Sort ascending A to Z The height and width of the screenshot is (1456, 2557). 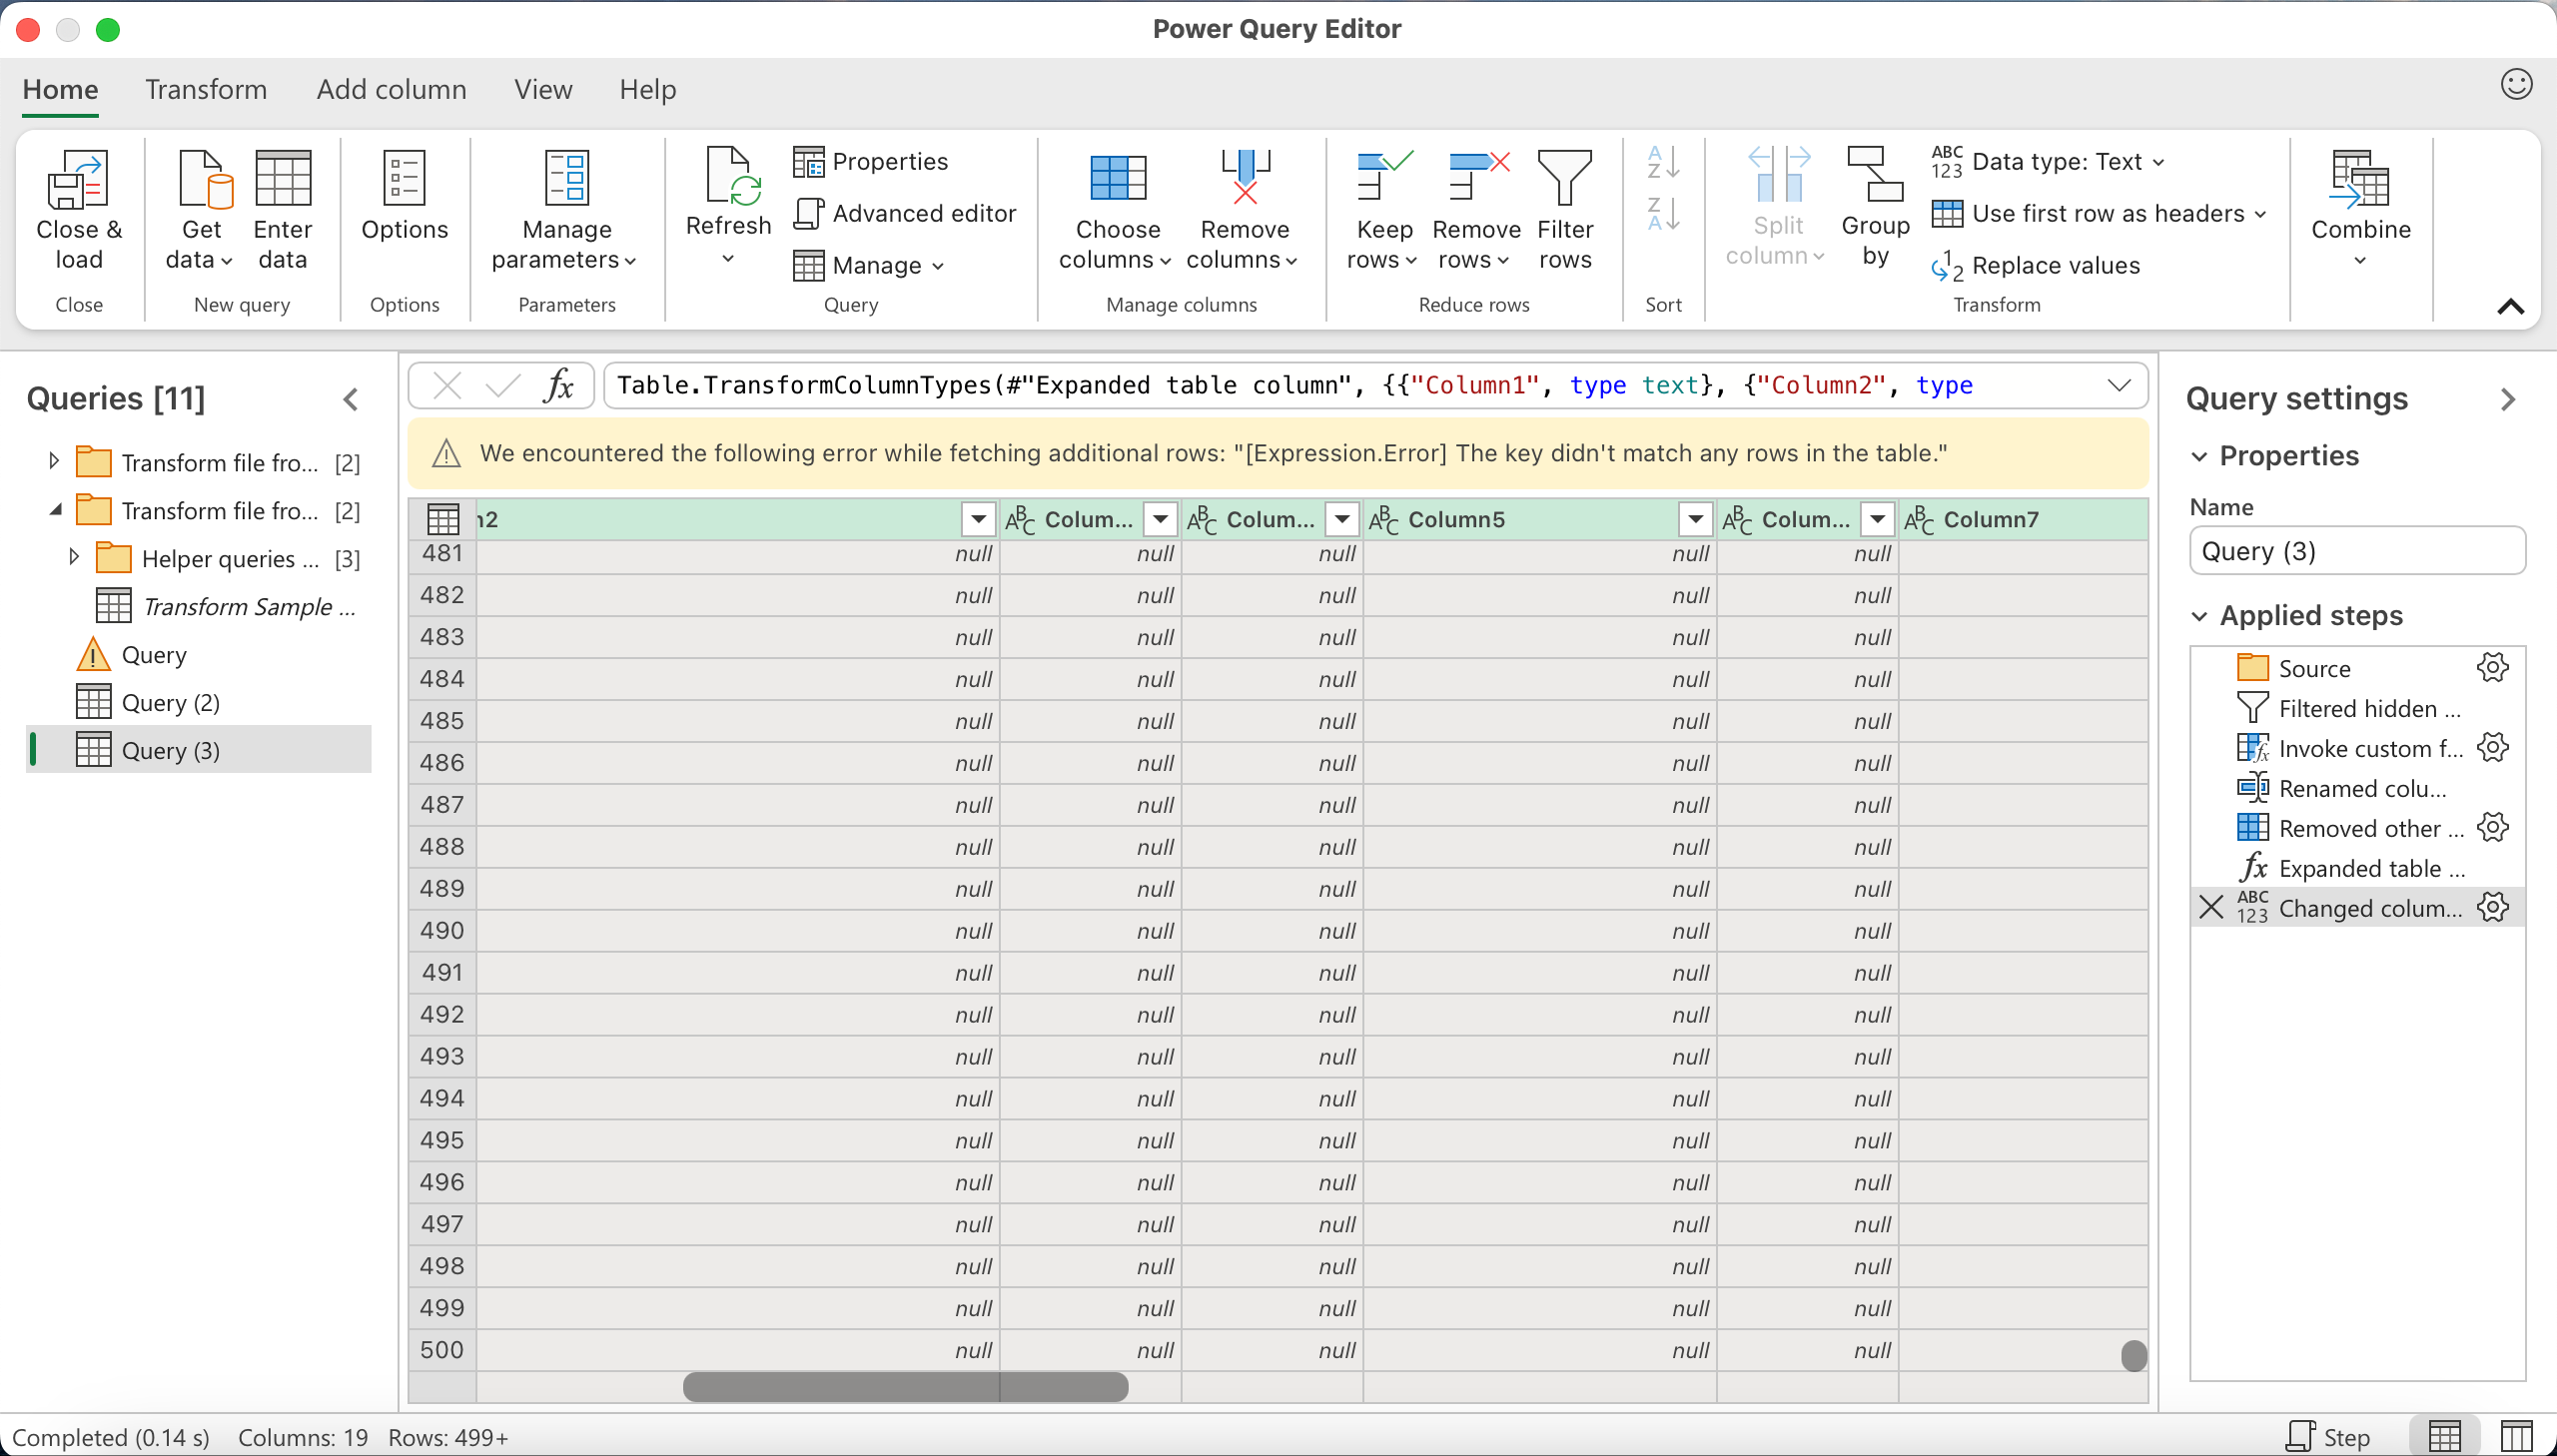[x=1663, y=162]
